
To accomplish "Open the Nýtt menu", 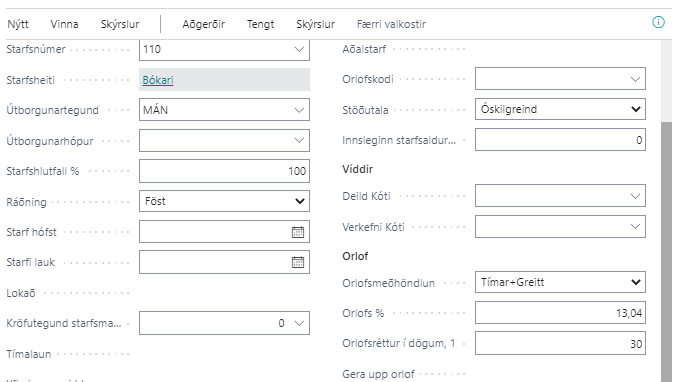I will pyautogui.click(x=18, y=24).
